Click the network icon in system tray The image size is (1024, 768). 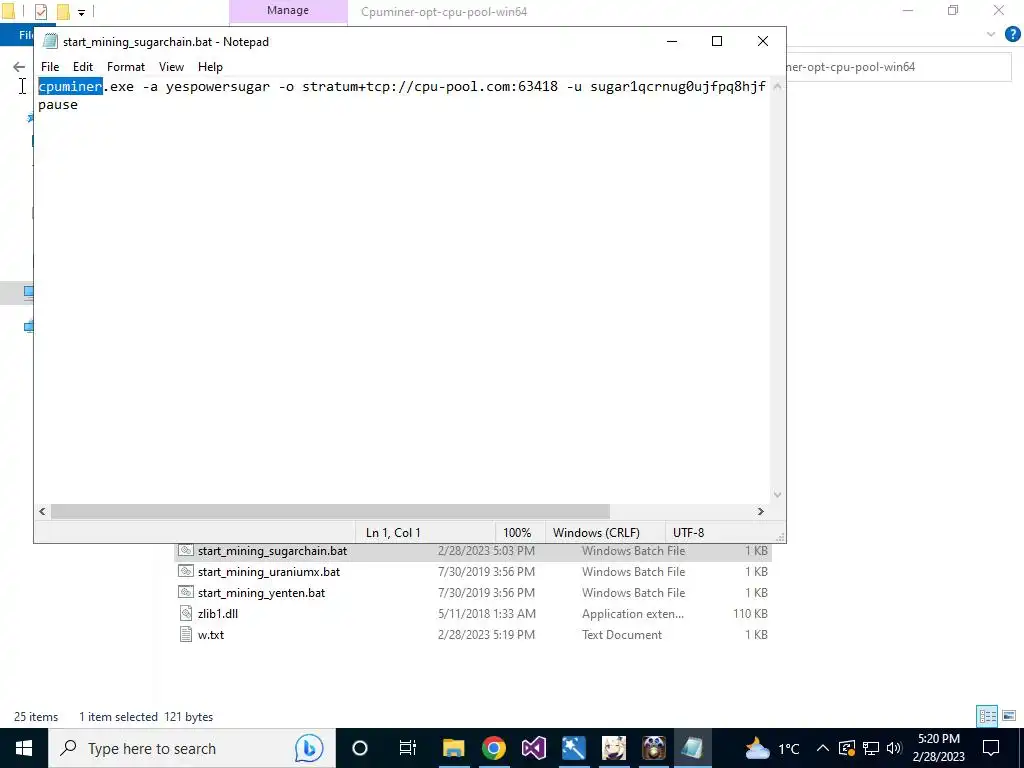point(871,748)
